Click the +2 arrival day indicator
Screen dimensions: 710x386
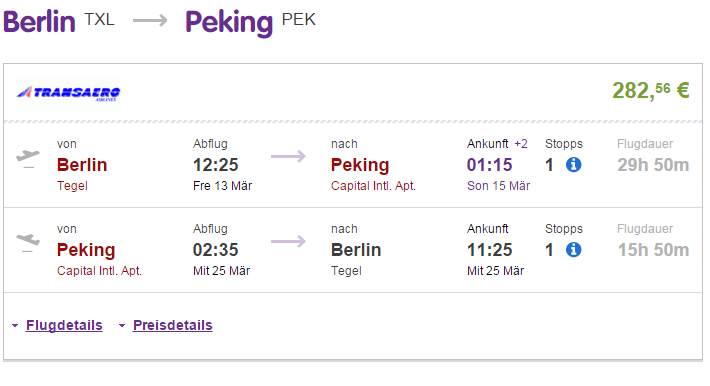tap(521, 144)
